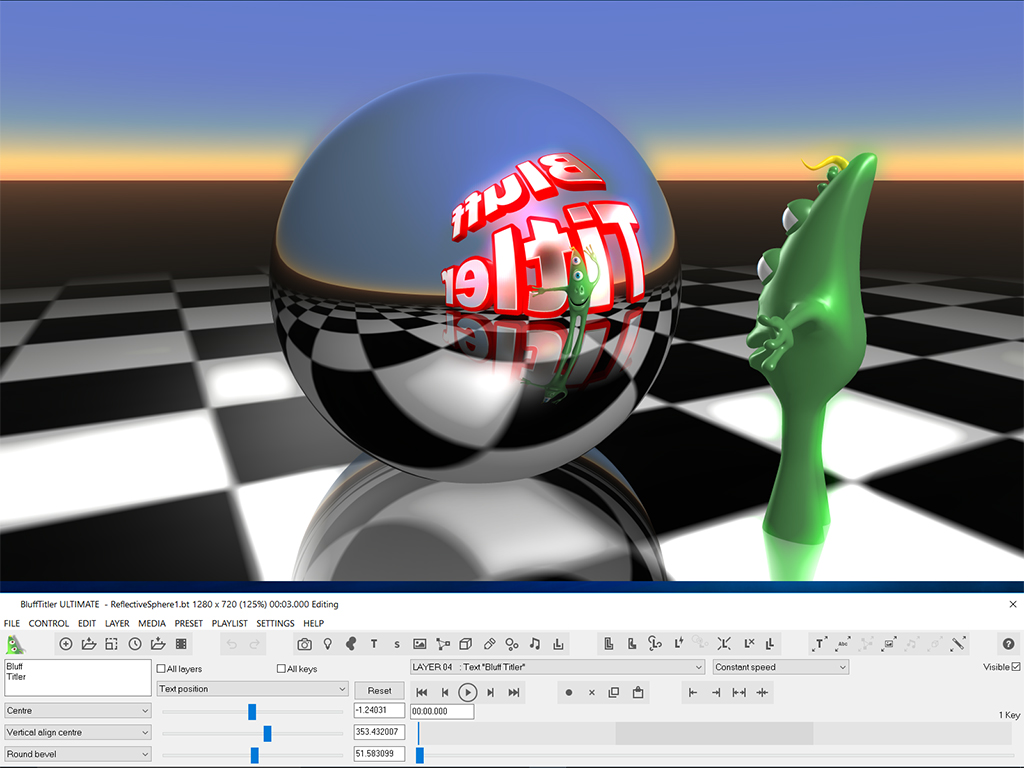
Task: Enable the All keys checkbox
Action: (x=281, y=669)
